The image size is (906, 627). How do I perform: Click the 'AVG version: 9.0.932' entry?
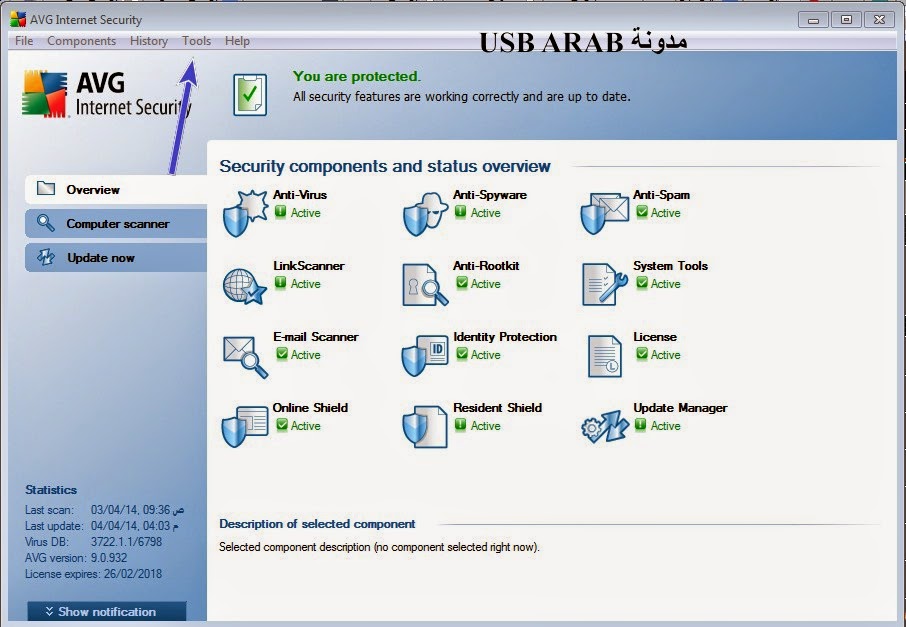pyautogui.click(x=76, y=558)
